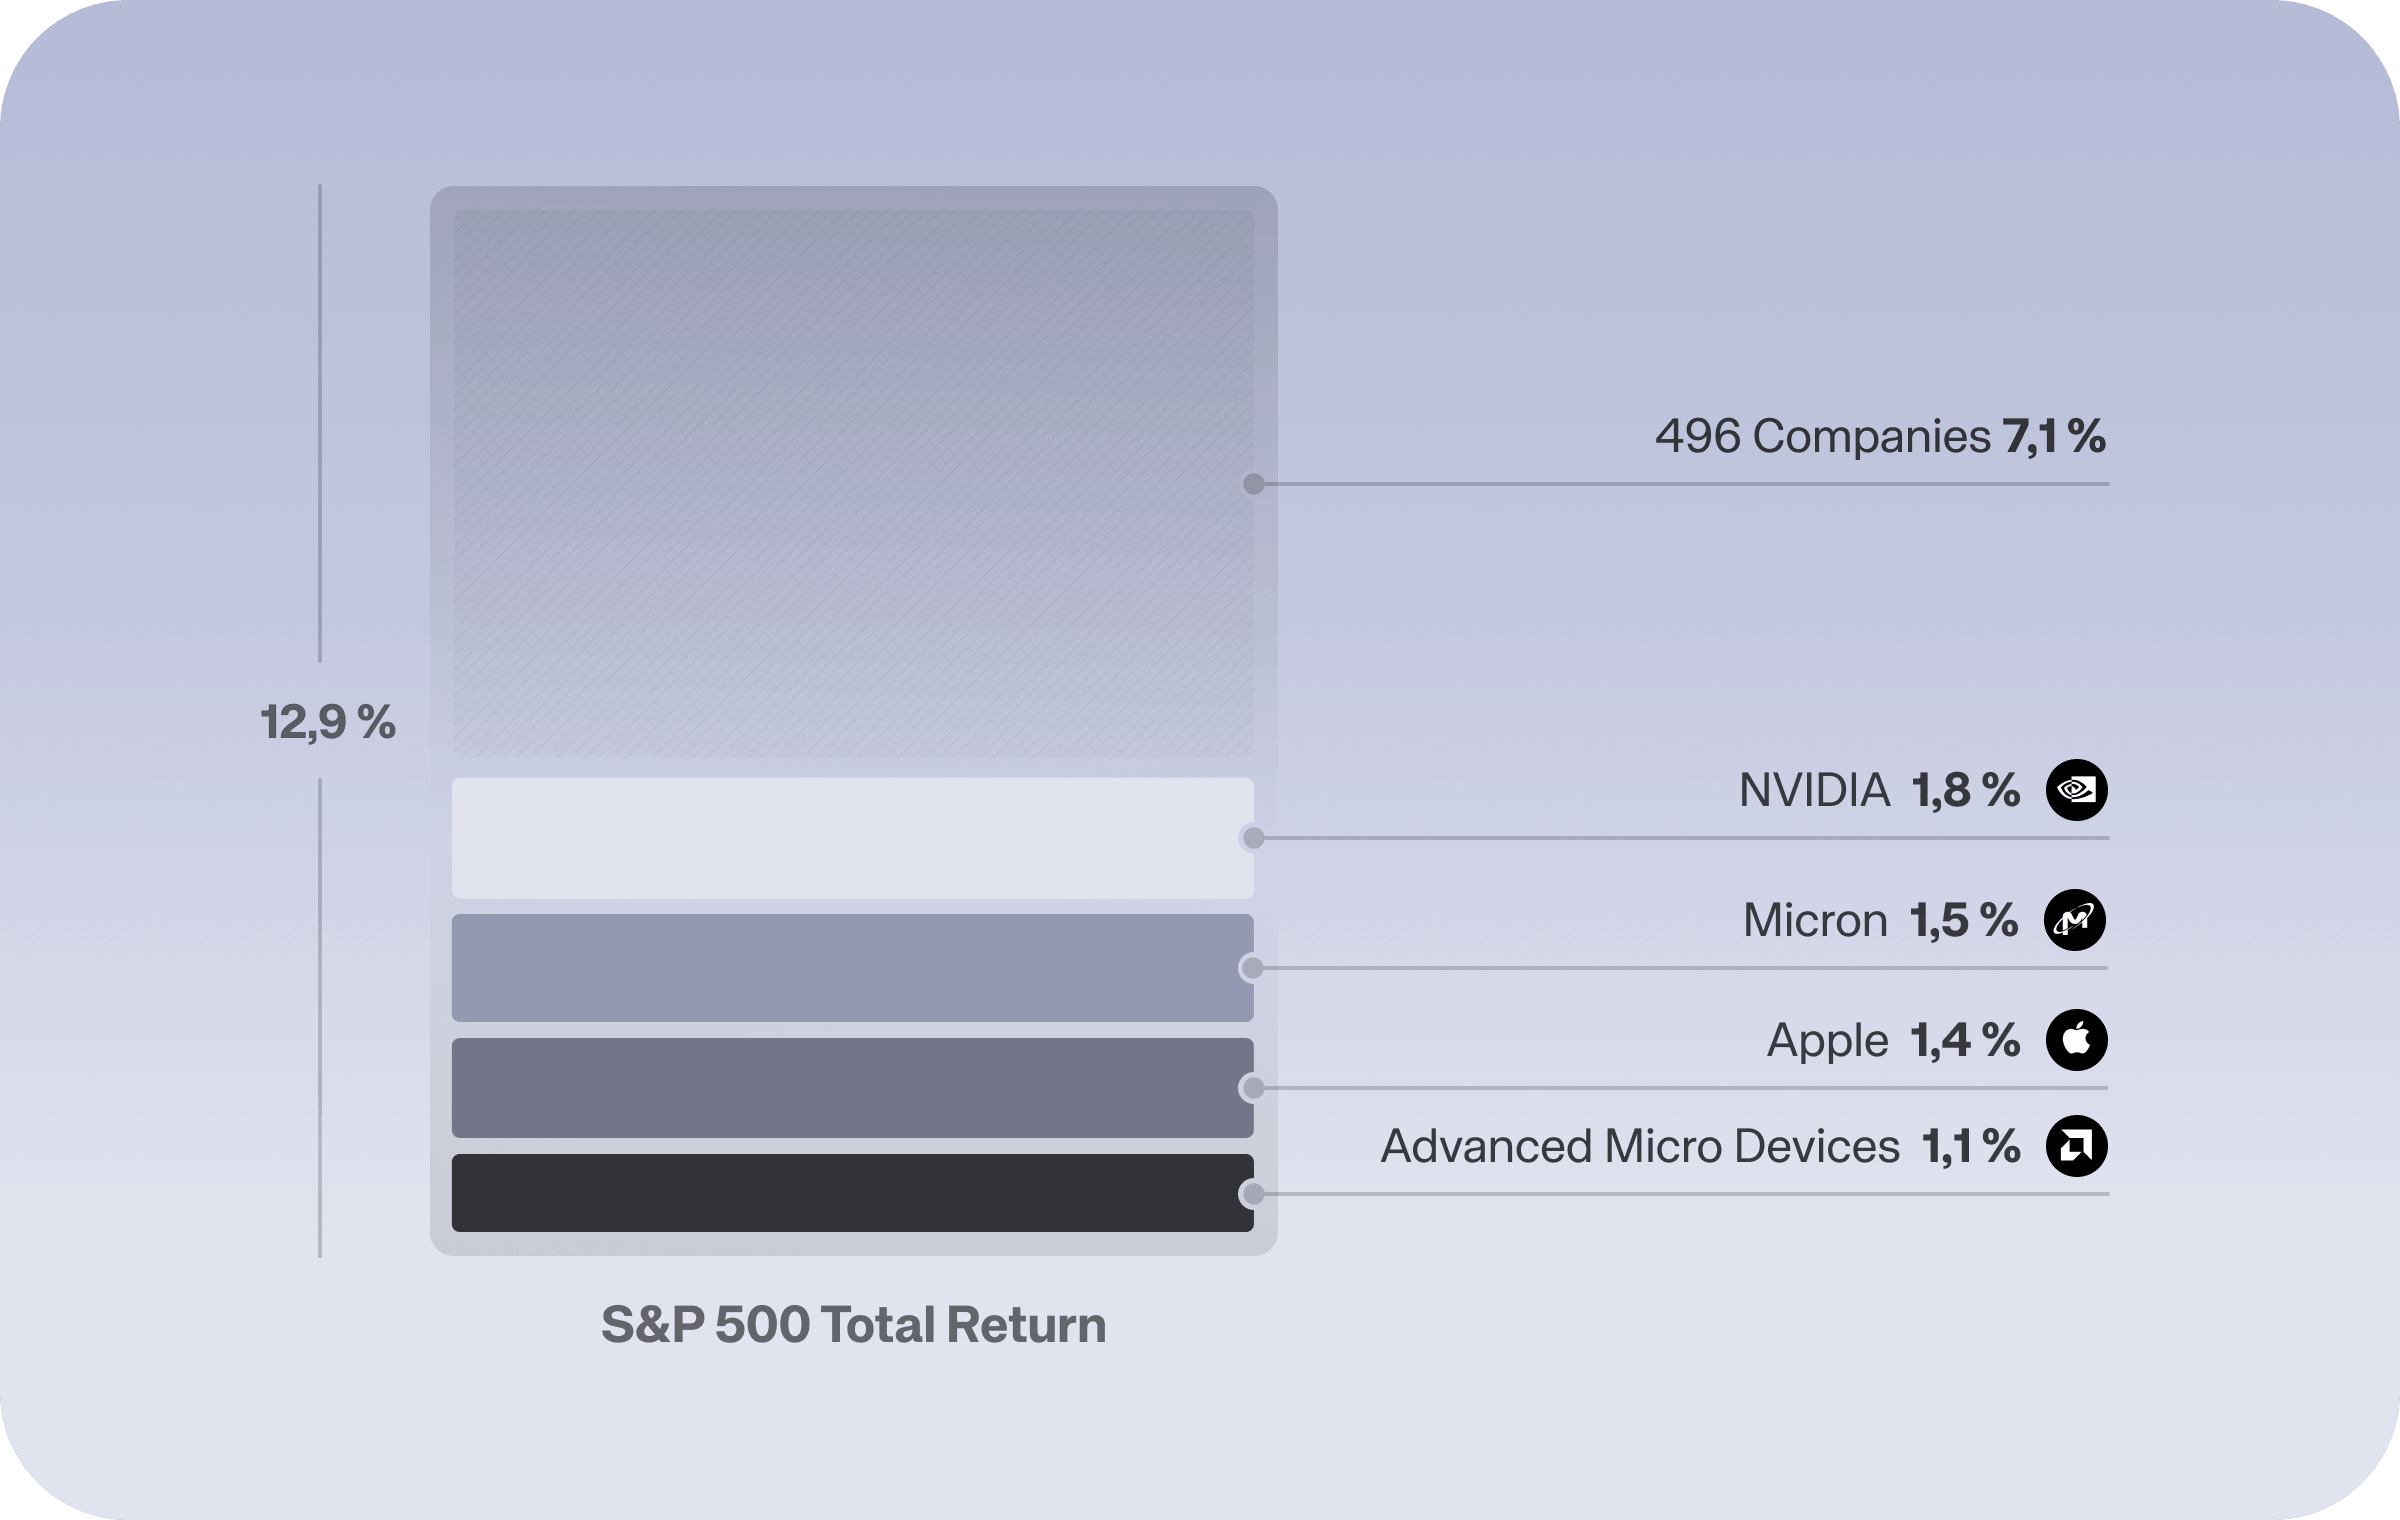The width and height of the screenshot is (2400, 1520).
Task: Click the Micron logo icon
Action: pos(2075,920)
